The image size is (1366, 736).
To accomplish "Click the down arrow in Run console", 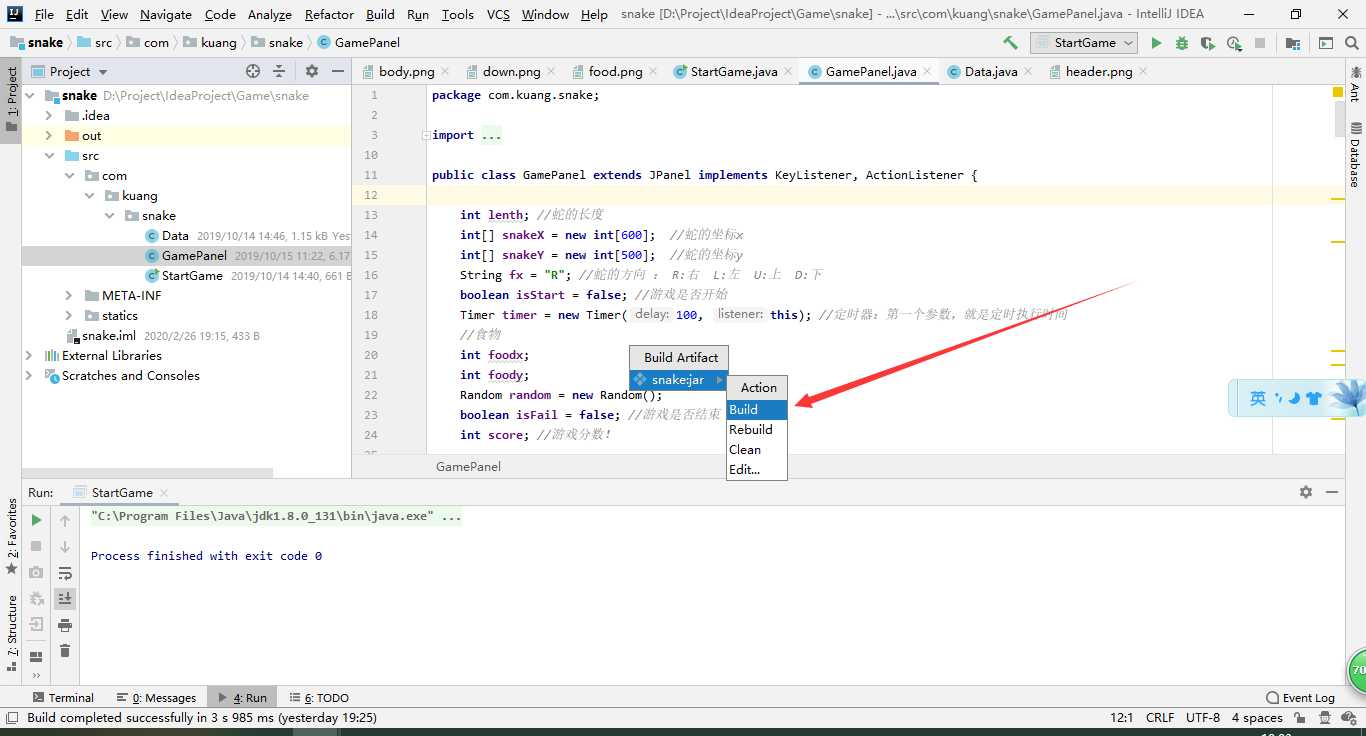I will click(x=65, y=546).
